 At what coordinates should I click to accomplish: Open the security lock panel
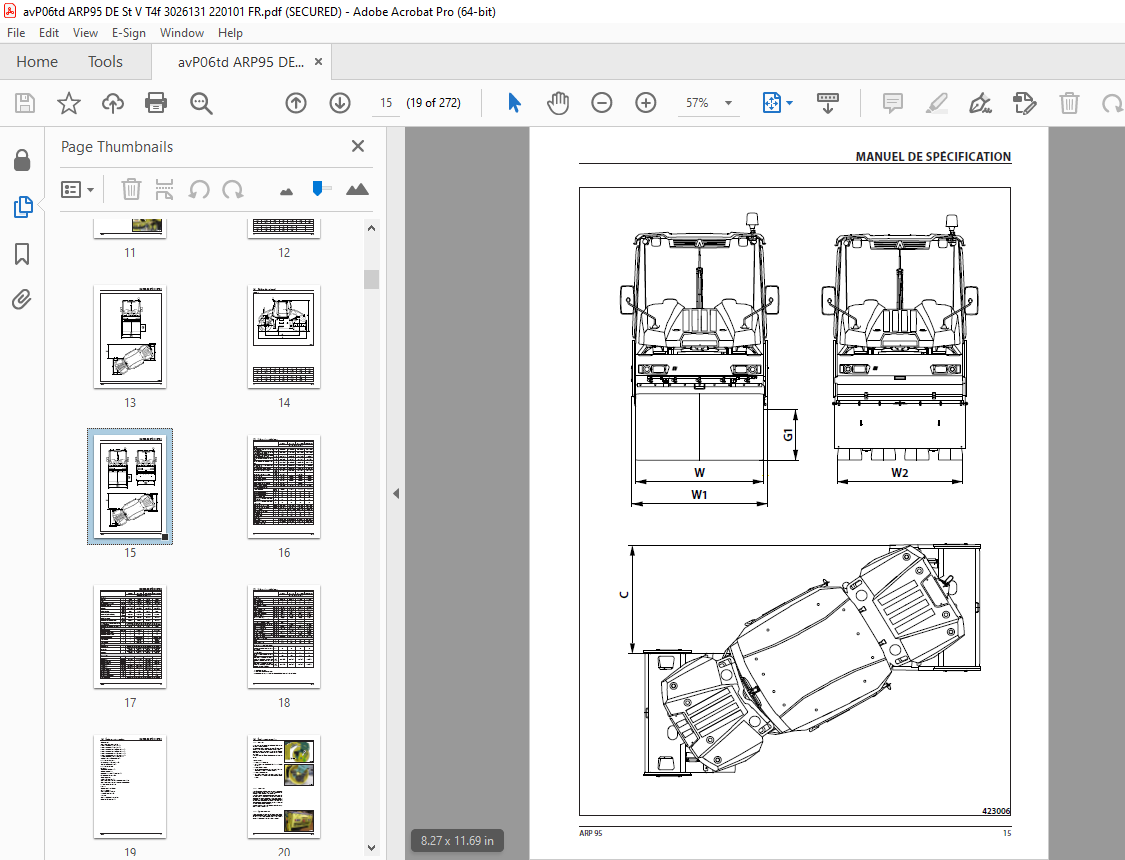(x=22, y=161)
